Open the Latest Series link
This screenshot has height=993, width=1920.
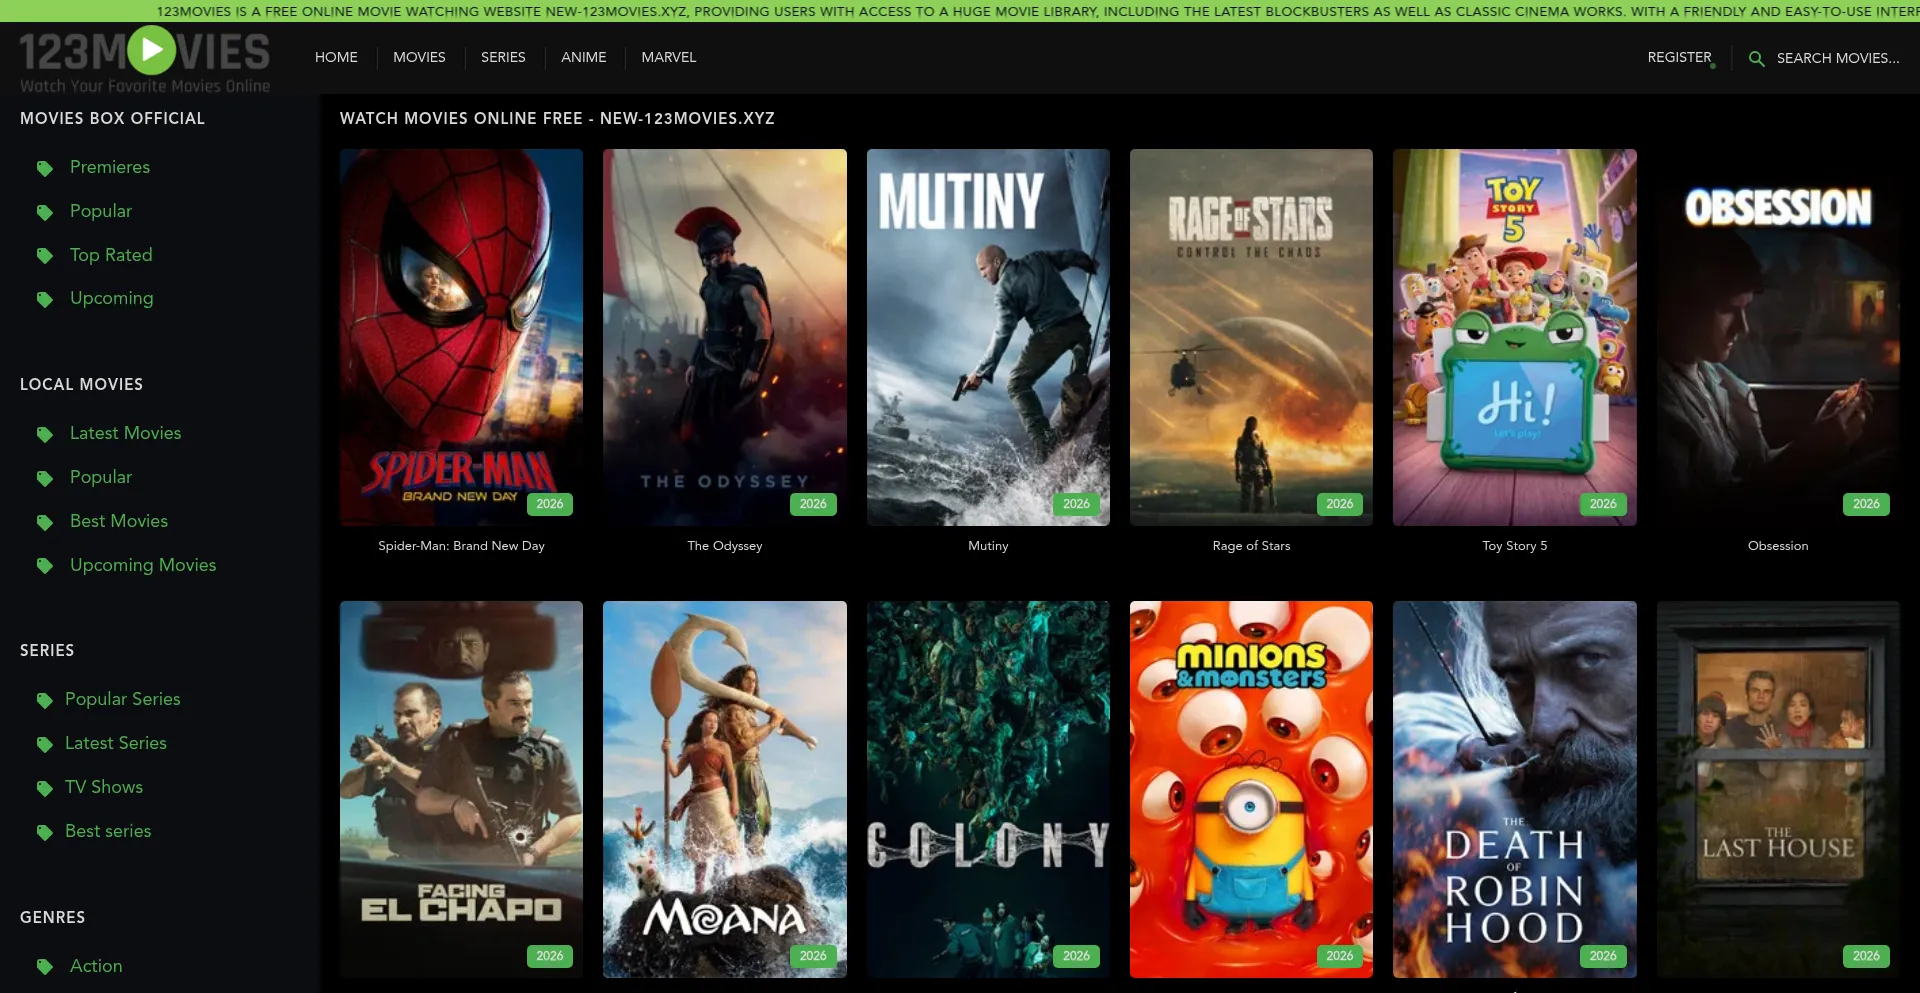116,743
